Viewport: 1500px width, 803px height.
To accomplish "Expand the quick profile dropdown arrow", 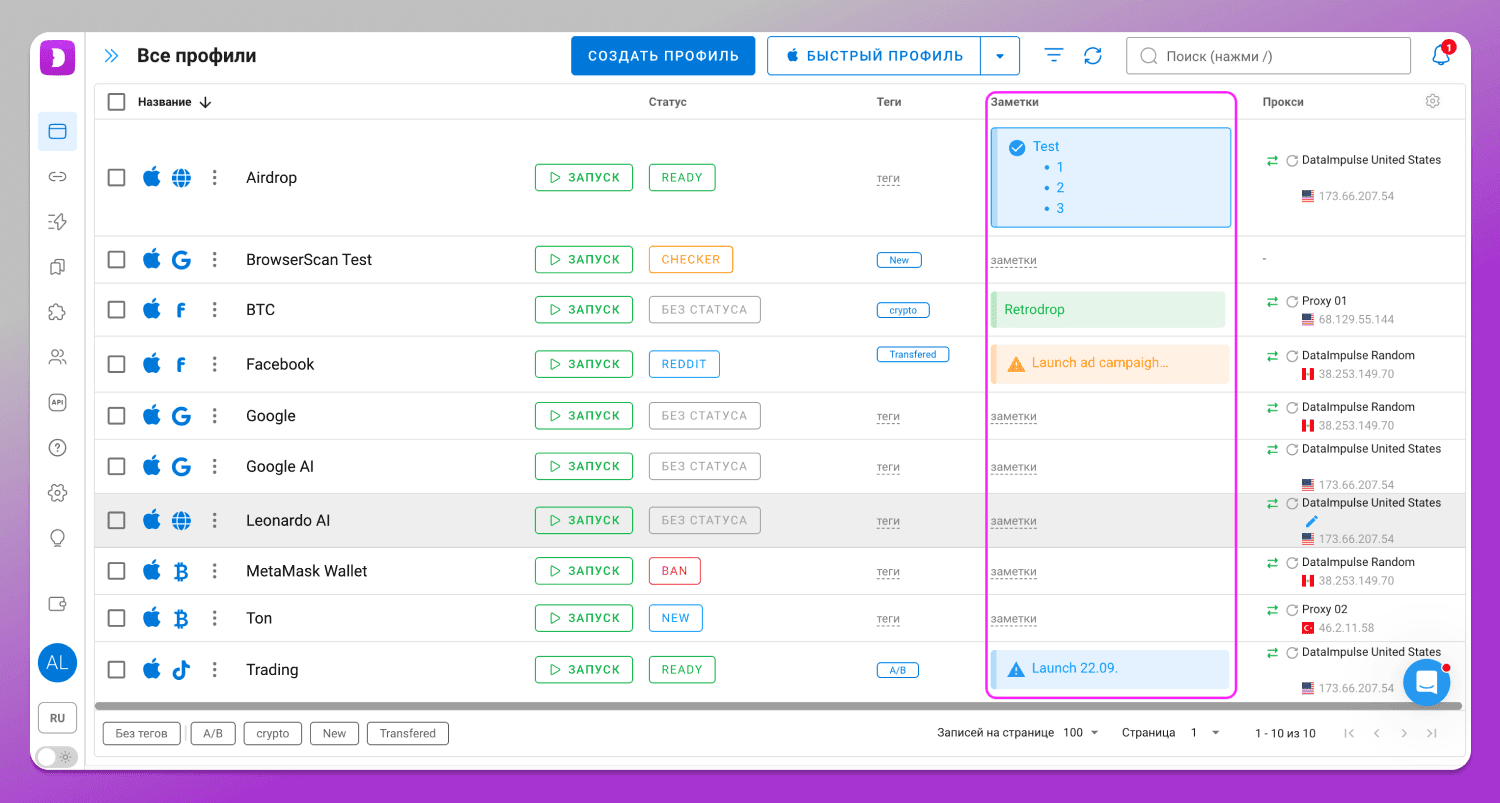I will point(1000,56).
